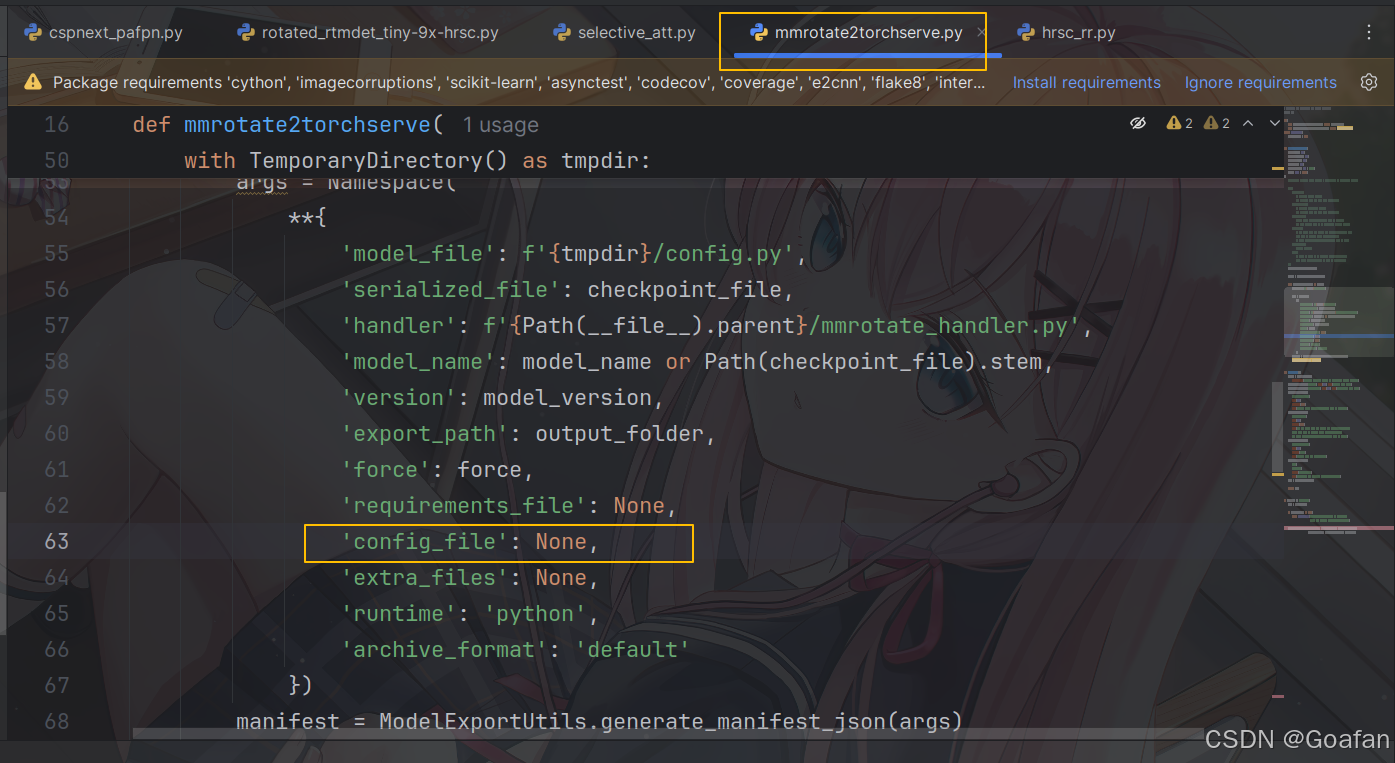This screenshot has height=763, width=1395.
Task: Expand the sticky def mmrotate2torchserve header line
Action: click(300, 124)
